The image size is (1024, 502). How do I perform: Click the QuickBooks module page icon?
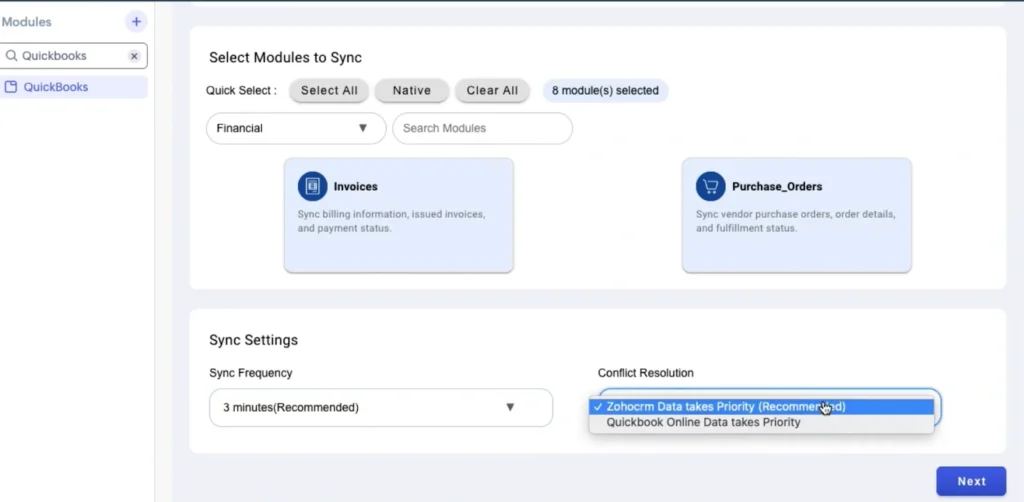tap(10, 87)
